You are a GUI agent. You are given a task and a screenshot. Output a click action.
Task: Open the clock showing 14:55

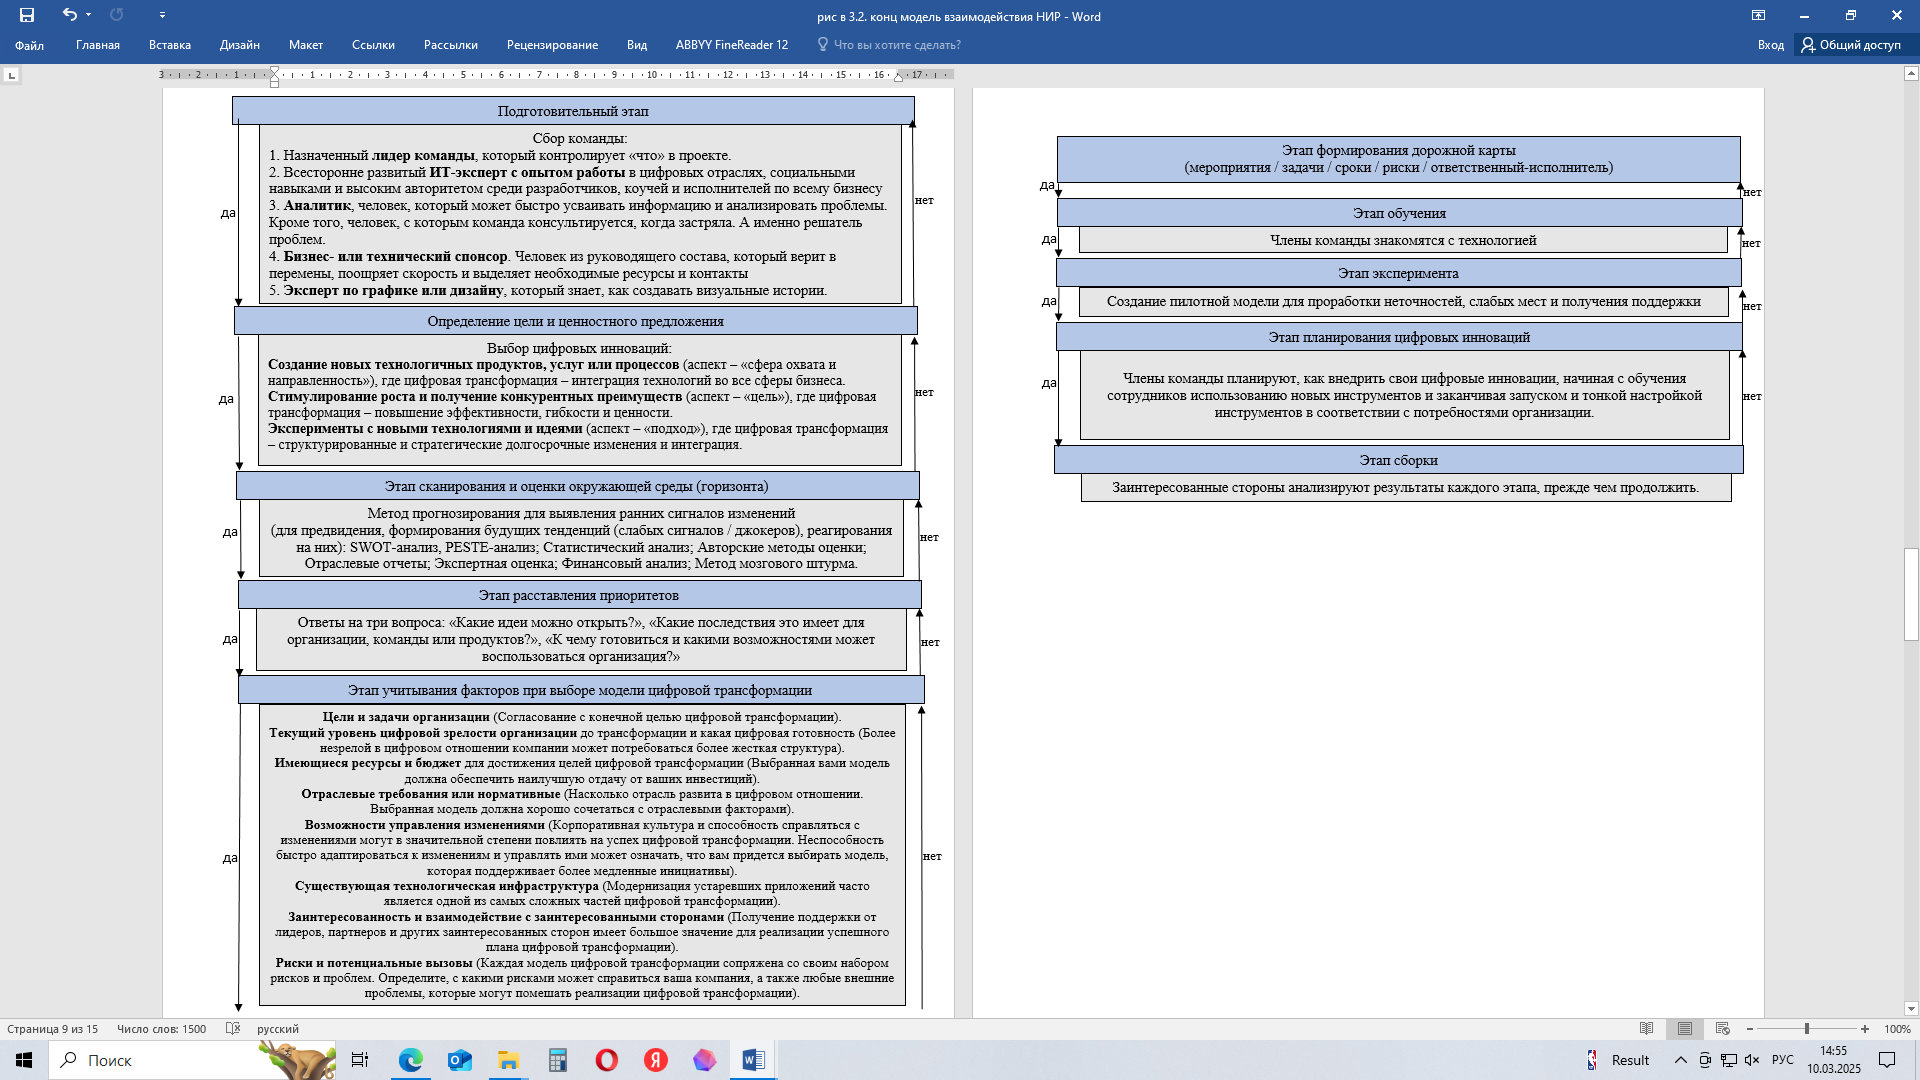1834,1060
